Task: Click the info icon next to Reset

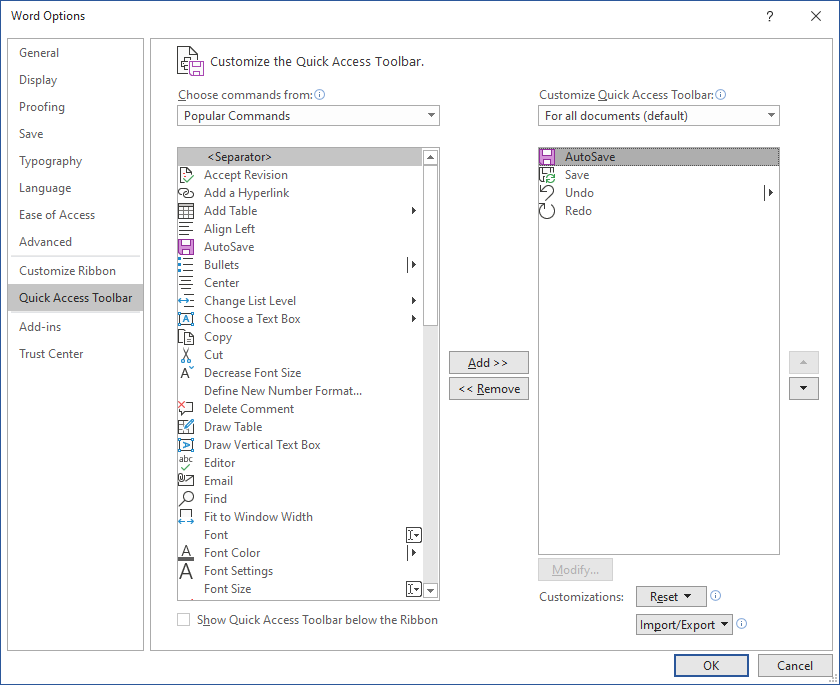Action: 716,596
